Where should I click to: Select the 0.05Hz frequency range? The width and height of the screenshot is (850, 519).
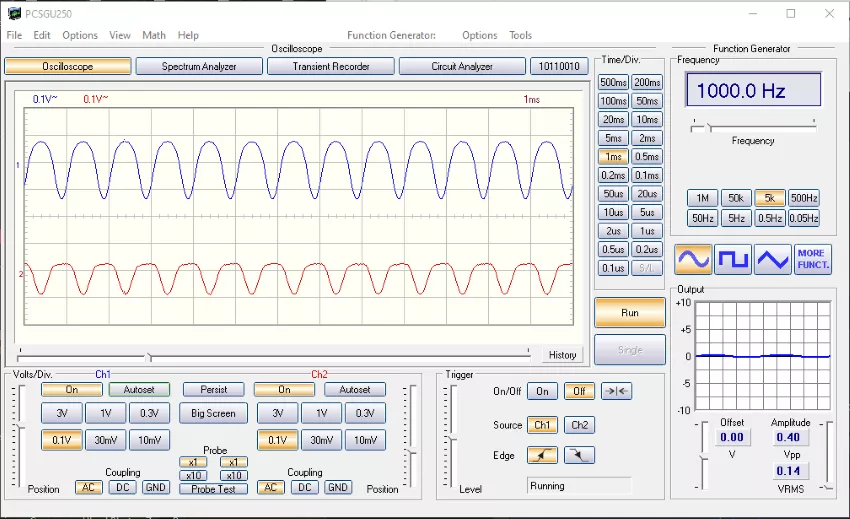(803, 219)
